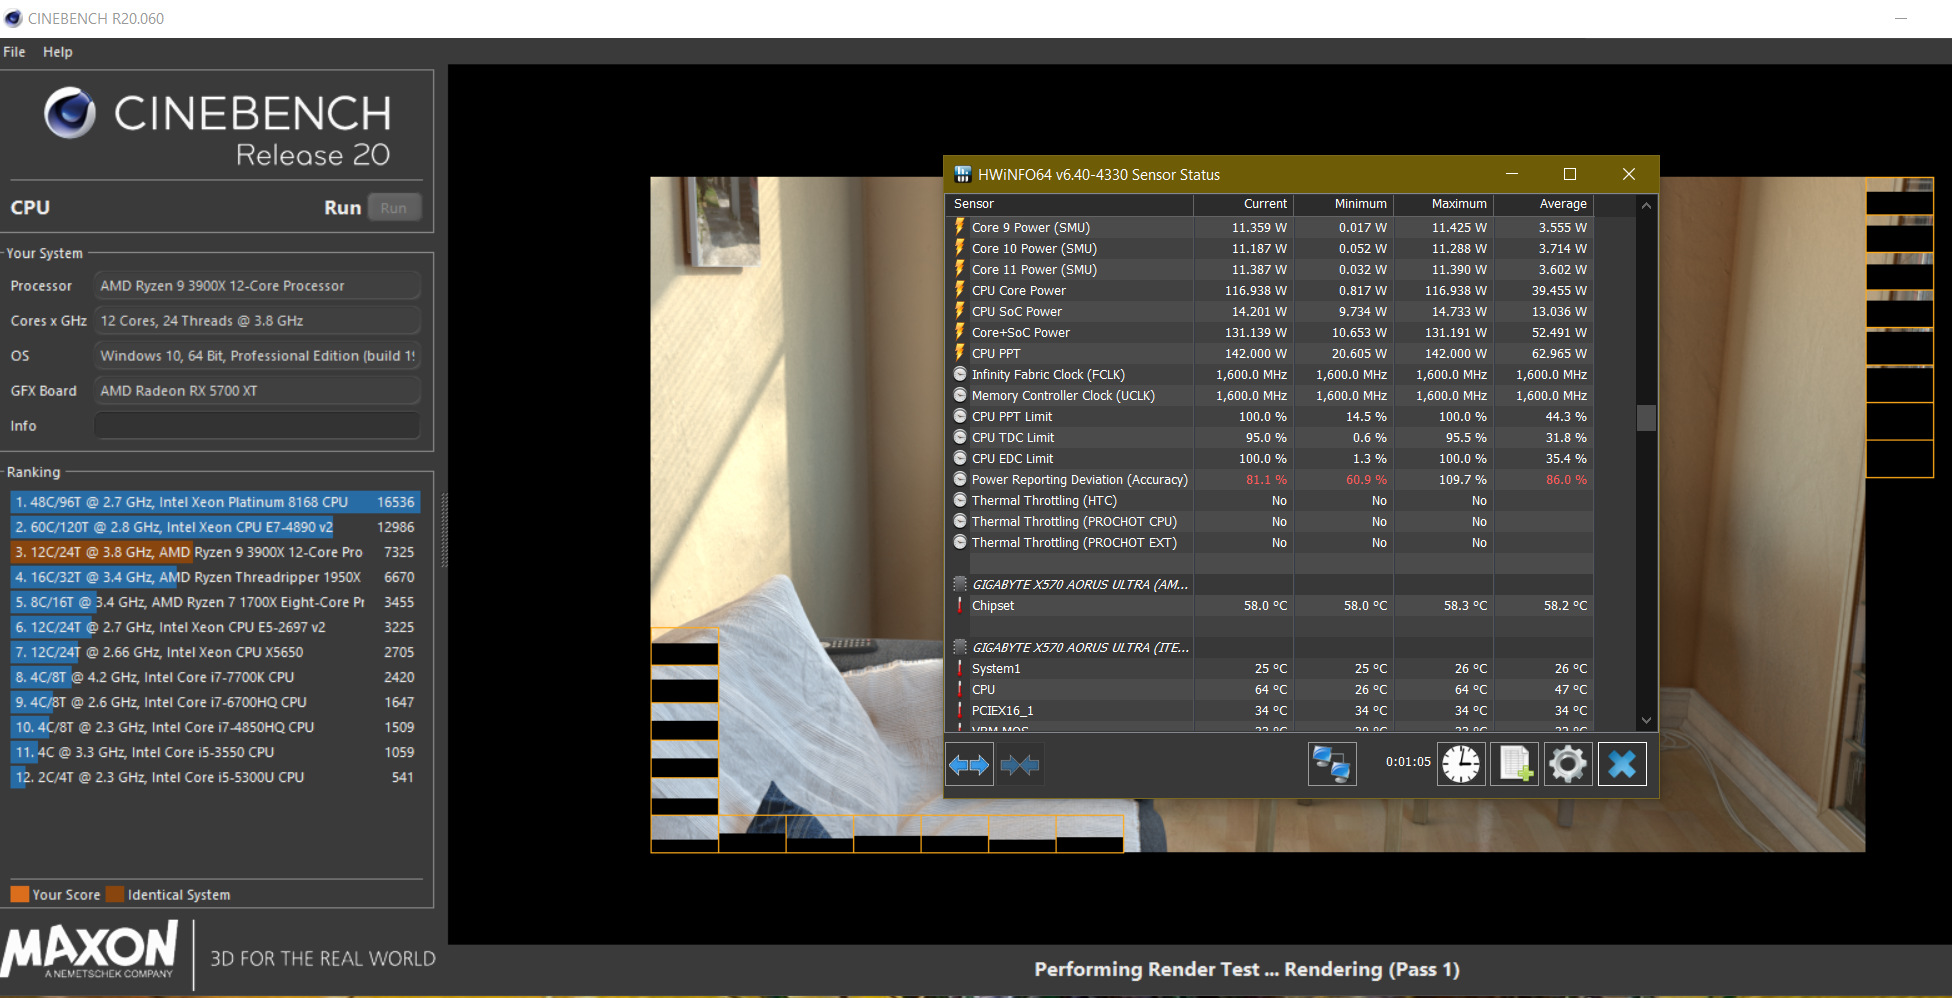Click Core 9 Power lightning icon

coord(960,227)
